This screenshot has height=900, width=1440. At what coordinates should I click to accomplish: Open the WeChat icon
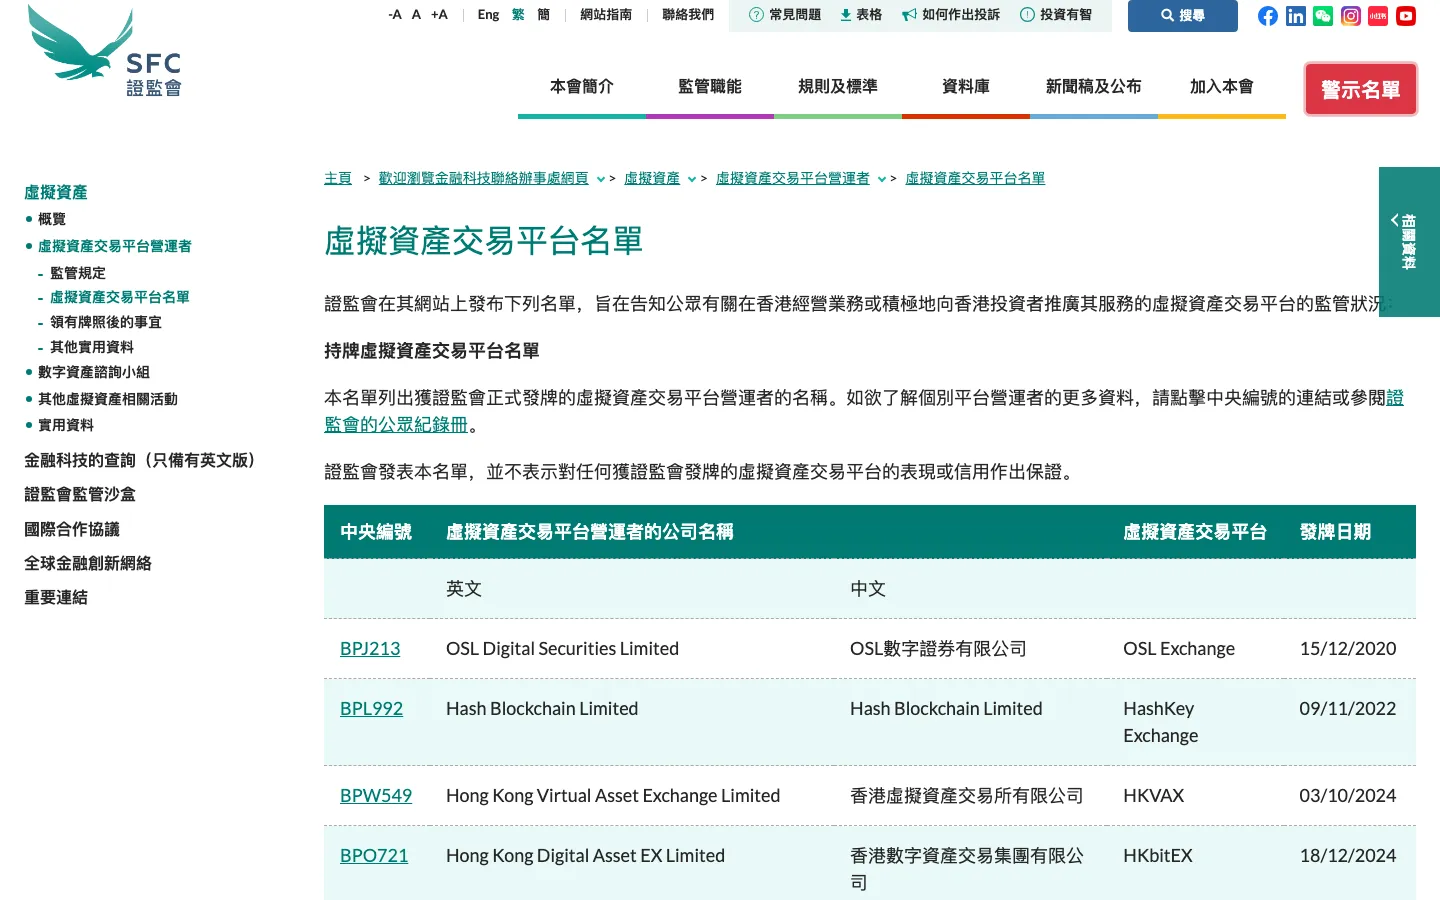coord(1323,16)
